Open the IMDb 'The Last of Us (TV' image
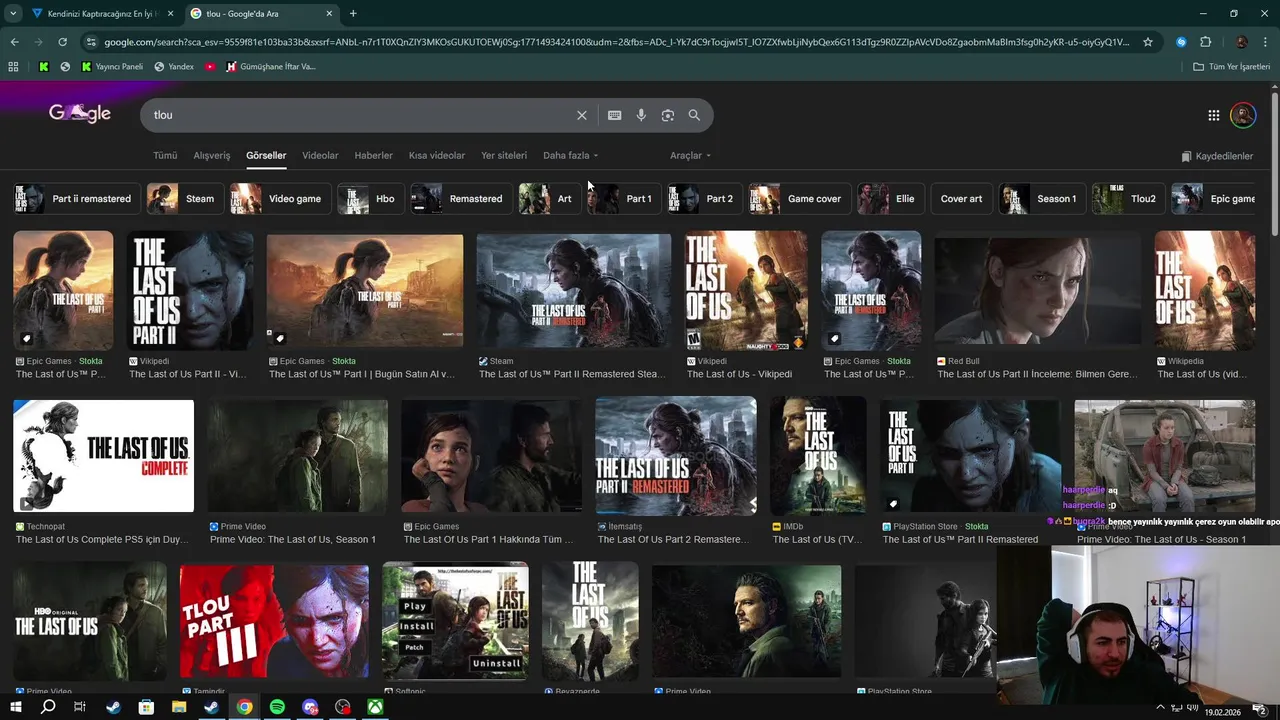This screenshot has width=1280, height=720. tap(818, 456)
